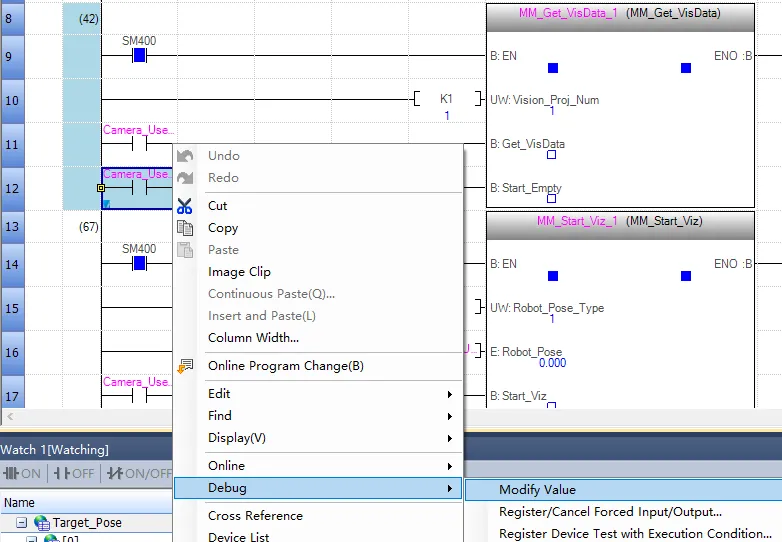Viewport: 782px width, 542px height.
Task: Click the ON button in Watch toolbar
Action: coord(23,473)
